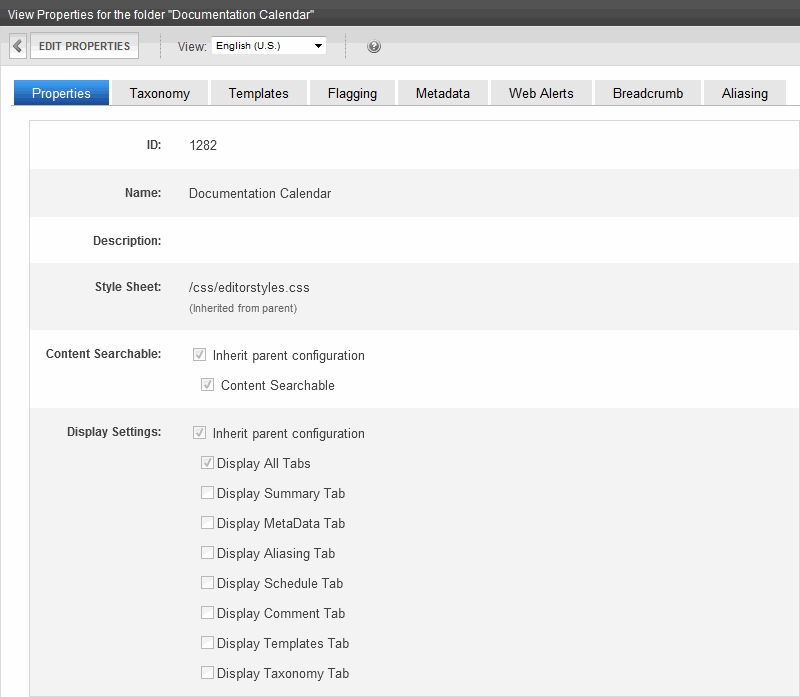Switch to the Breadcrumb tab
Screen dimensions: 800x697
coord(647,93)
